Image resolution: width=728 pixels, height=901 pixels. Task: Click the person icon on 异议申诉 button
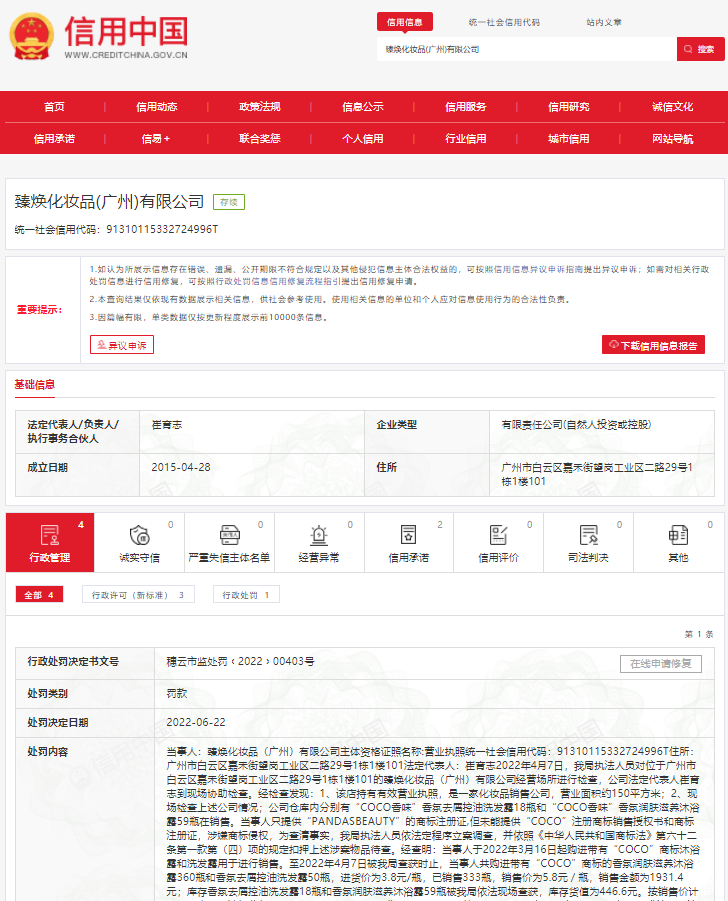click(x=101, y=345)
